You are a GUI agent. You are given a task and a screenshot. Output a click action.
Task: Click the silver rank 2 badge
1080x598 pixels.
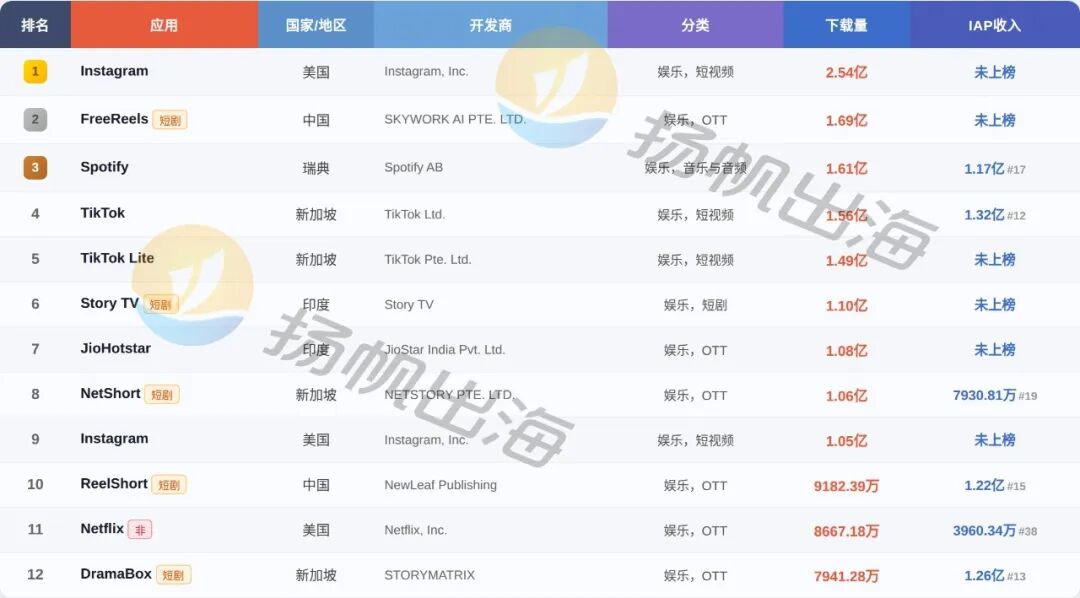[35, 119]
